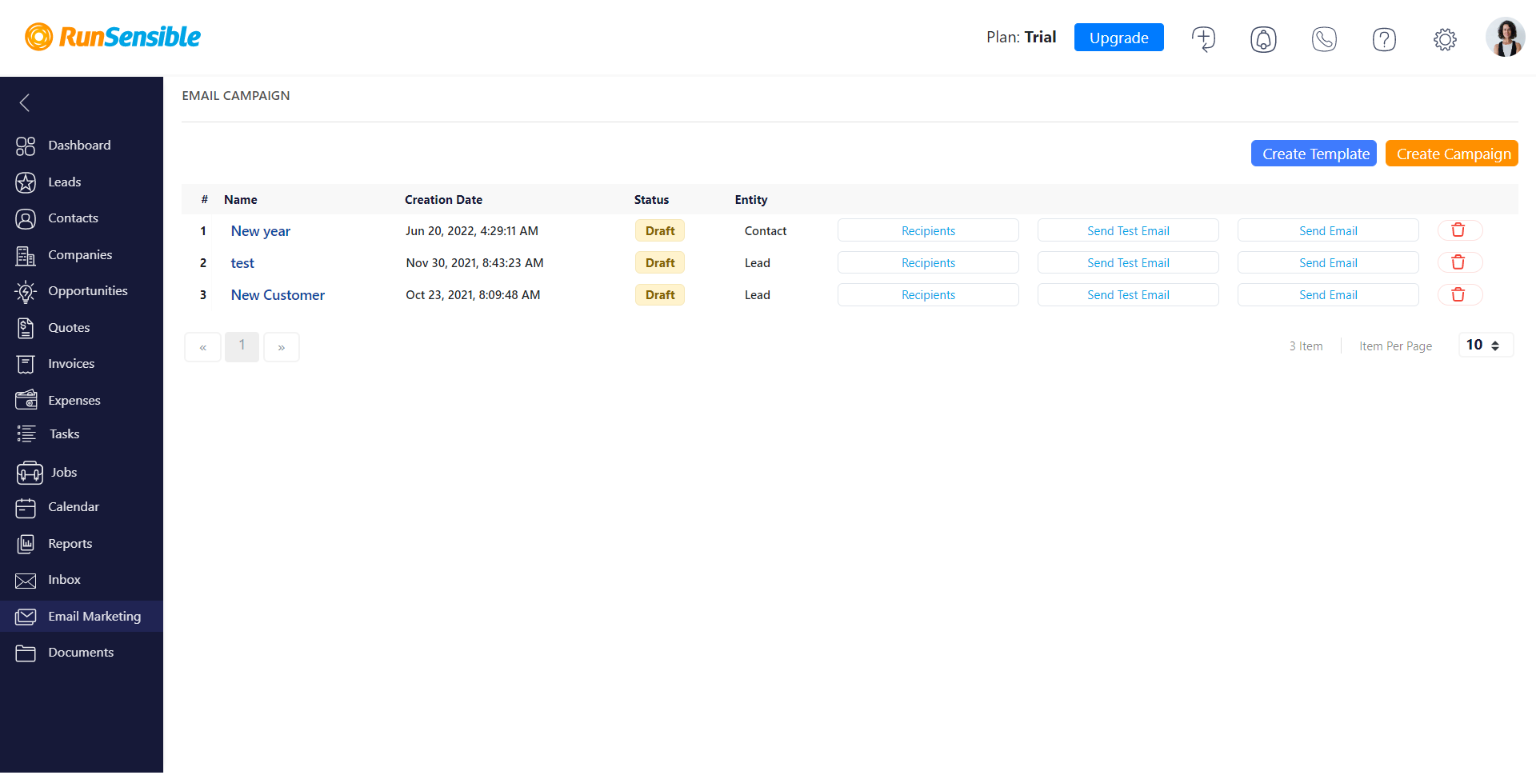Open the New Customer campaign link

coord(278,295)
